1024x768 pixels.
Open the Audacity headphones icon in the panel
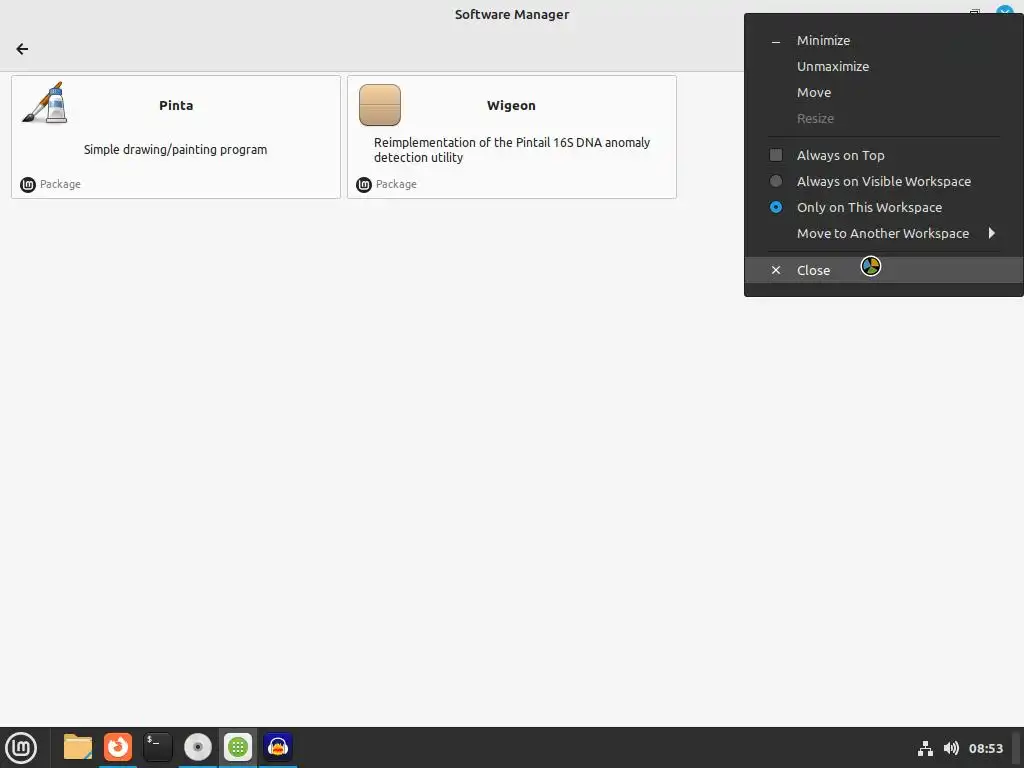tap(278, 747)
